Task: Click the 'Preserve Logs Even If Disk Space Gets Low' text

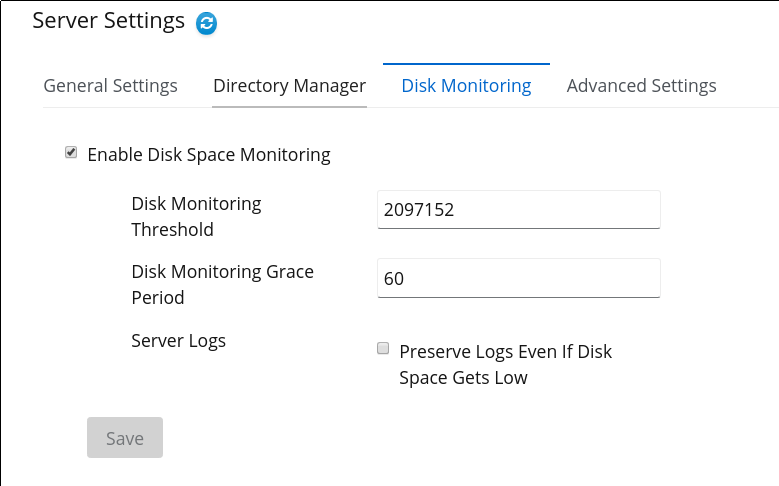Action: [x=505, y=364]
